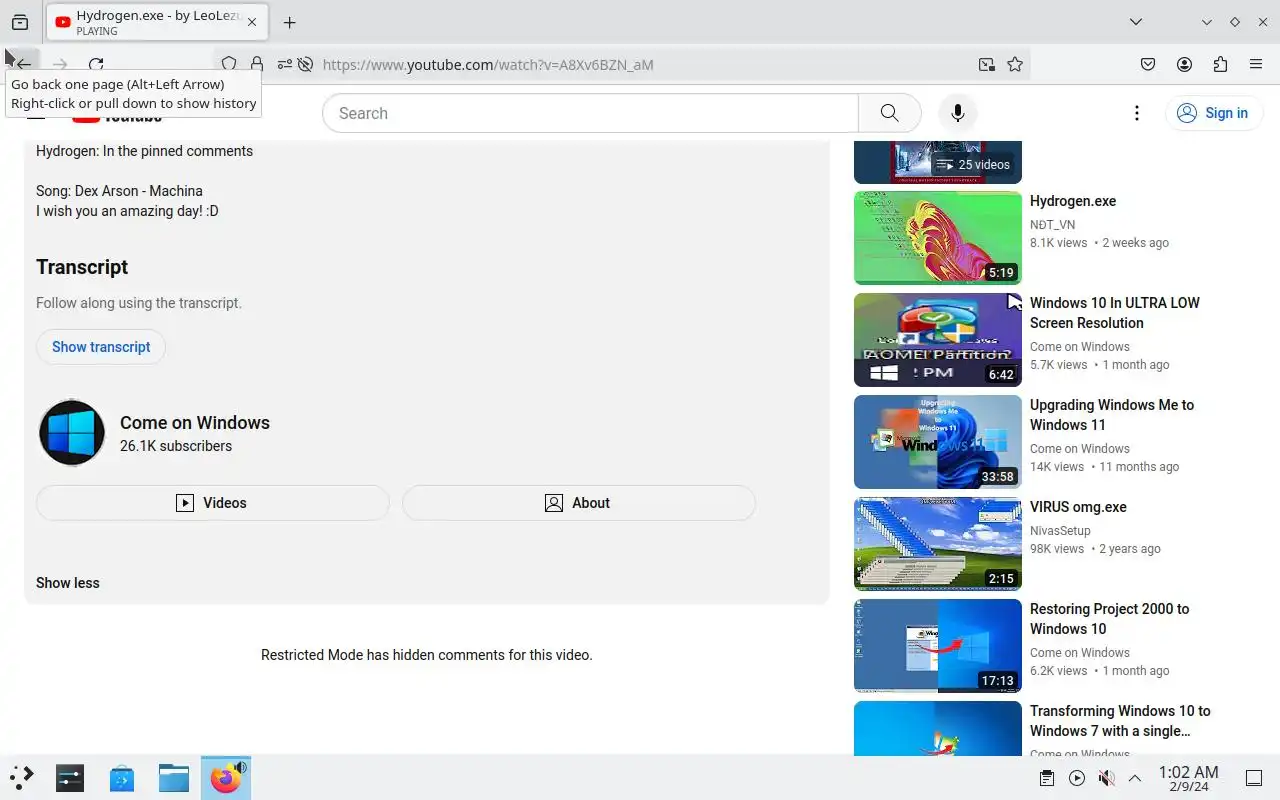Open the clock showing 1:02 AM
1280x800 pixels.
click(x=1188, y=778)
